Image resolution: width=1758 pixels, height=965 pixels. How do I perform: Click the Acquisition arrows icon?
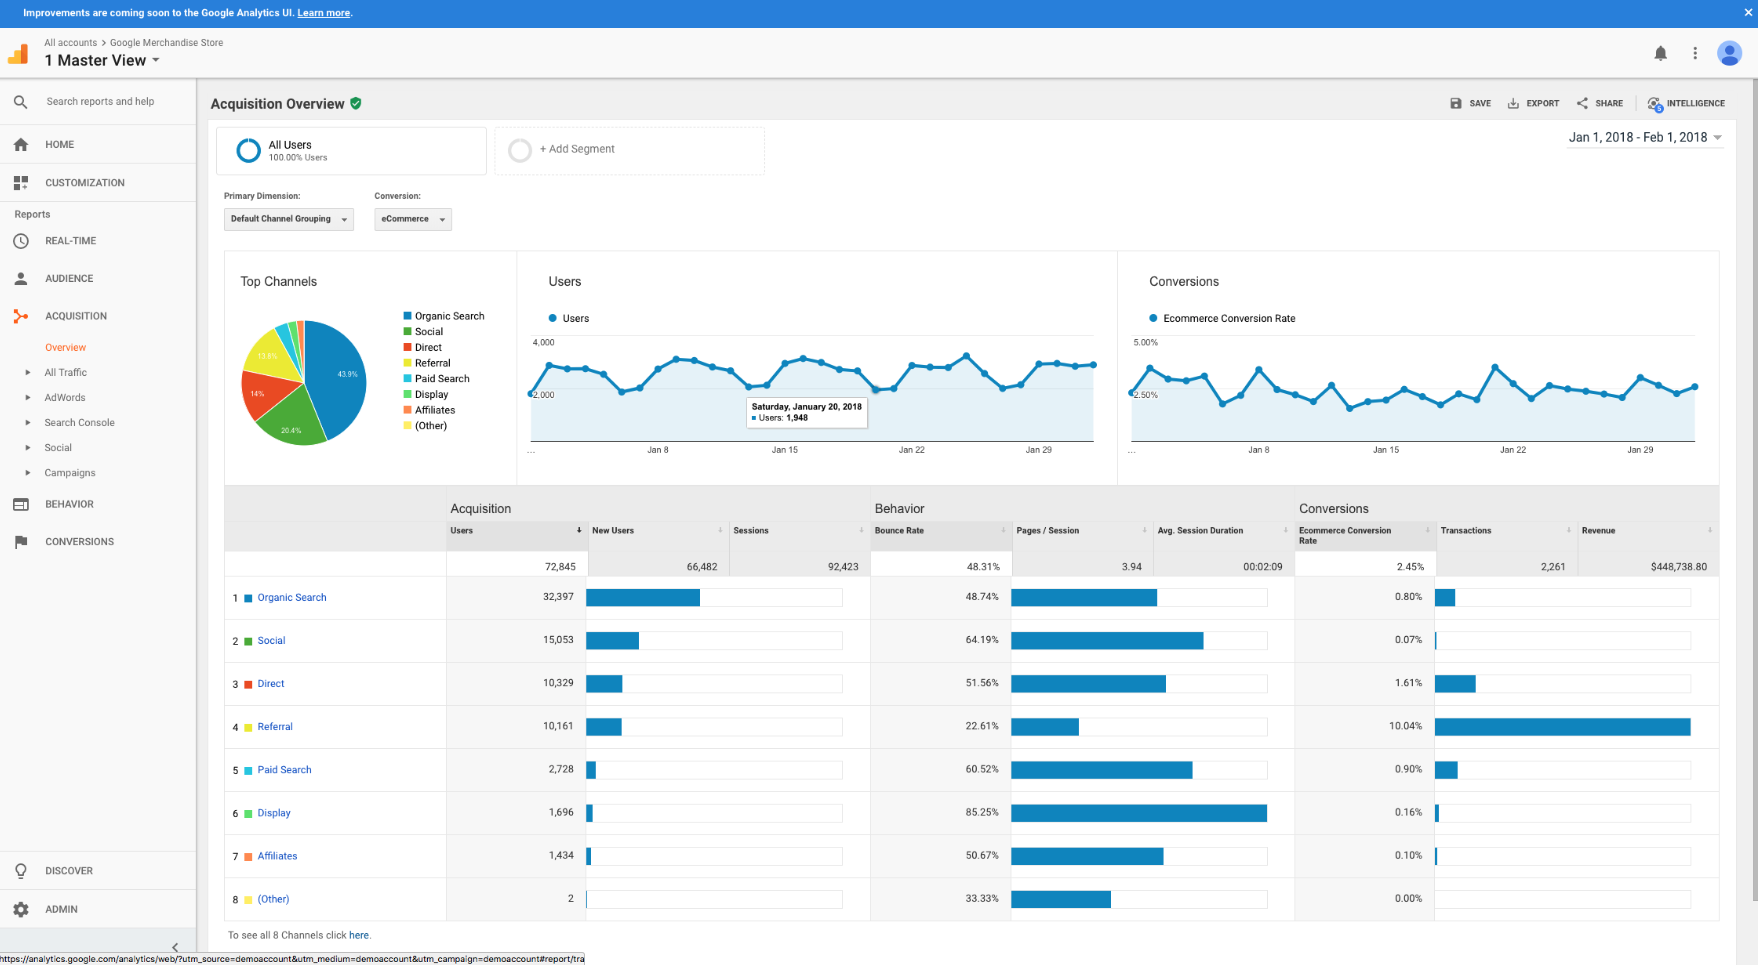(x=21, y=316)
